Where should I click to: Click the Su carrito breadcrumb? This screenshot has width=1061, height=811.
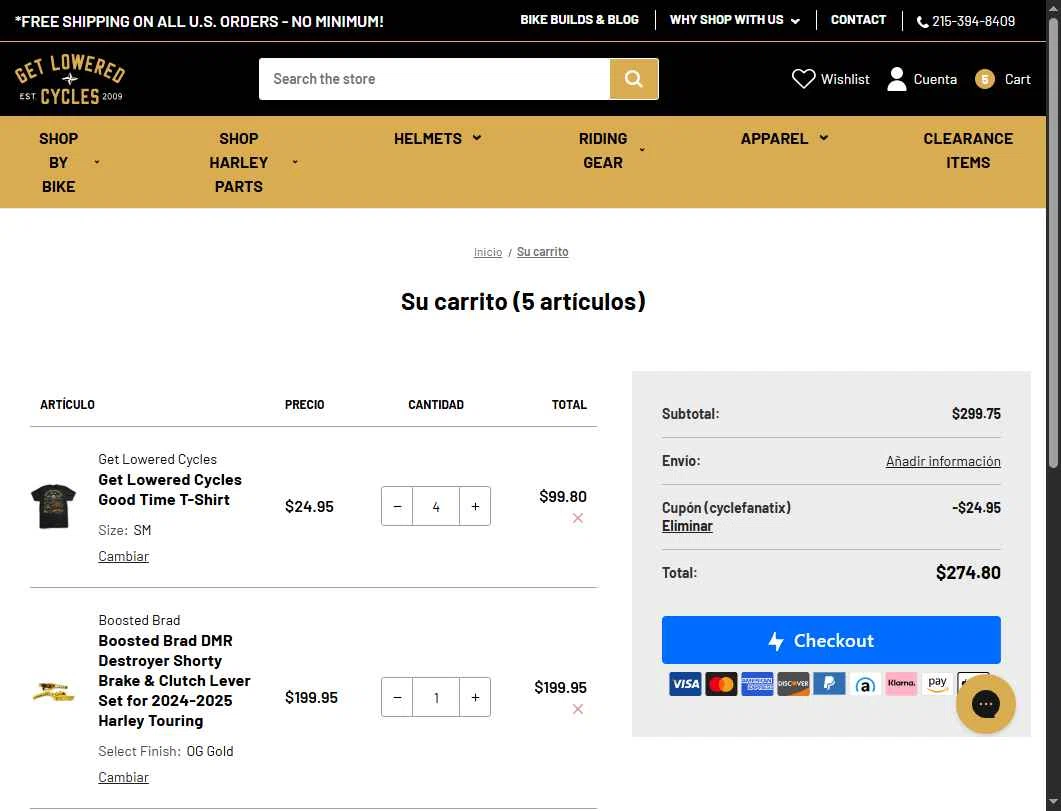click(x=543, y=252)
